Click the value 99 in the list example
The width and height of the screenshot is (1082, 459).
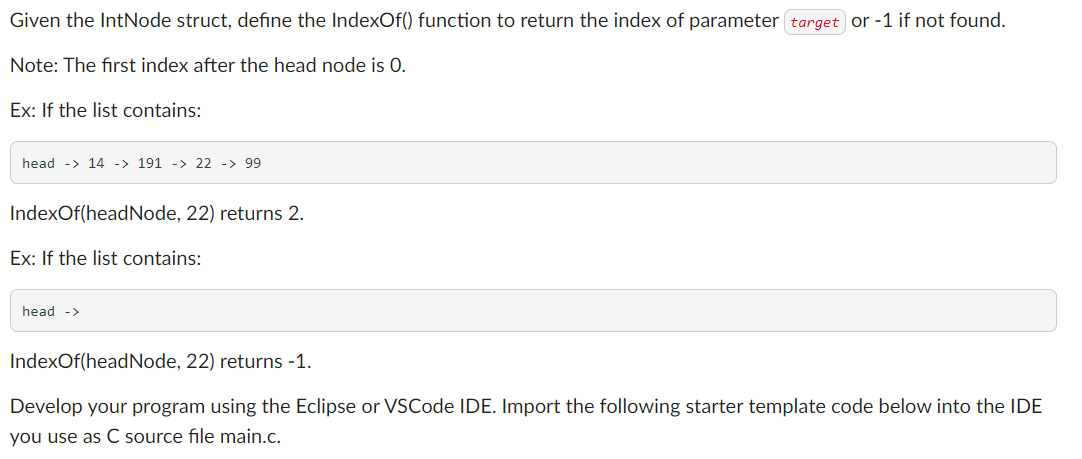(253, 164)
